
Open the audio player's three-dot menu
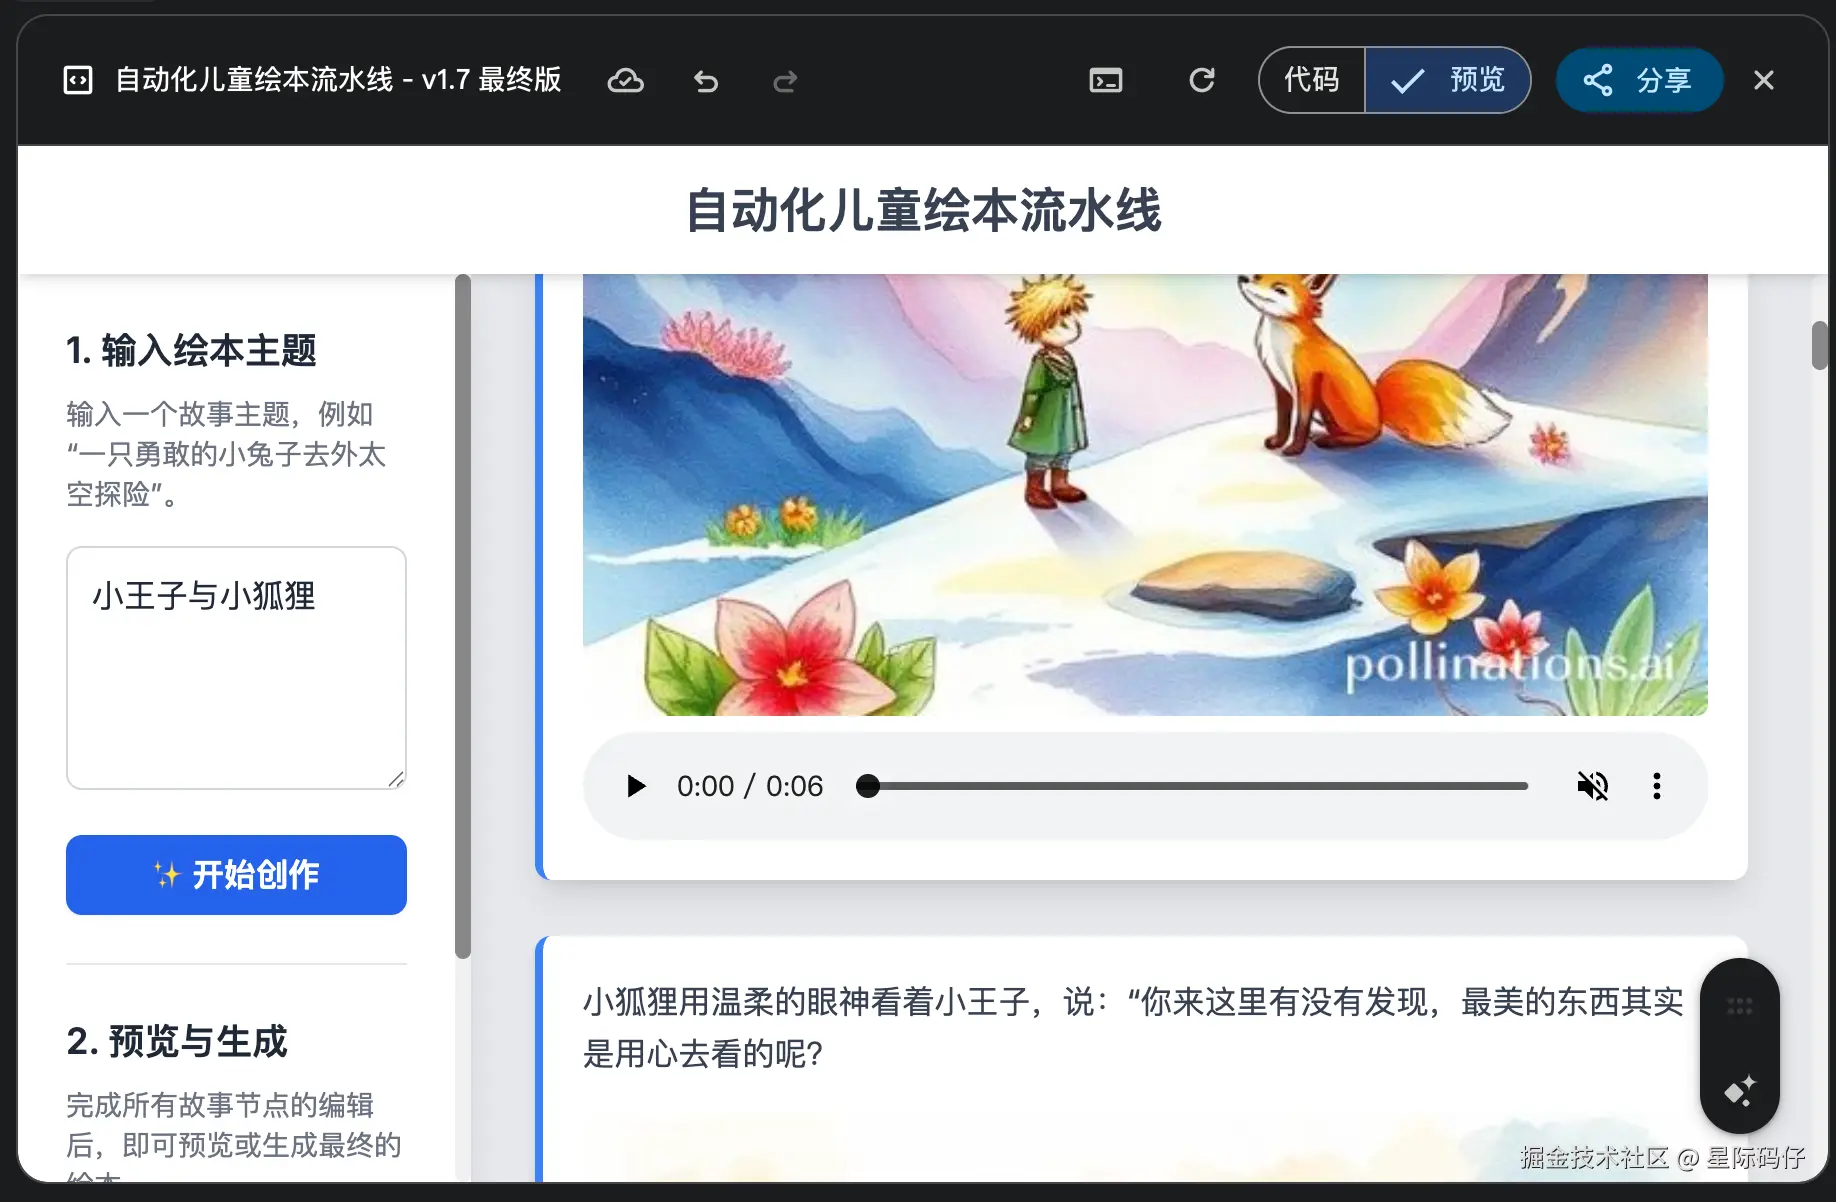(x=1657, y=786)
